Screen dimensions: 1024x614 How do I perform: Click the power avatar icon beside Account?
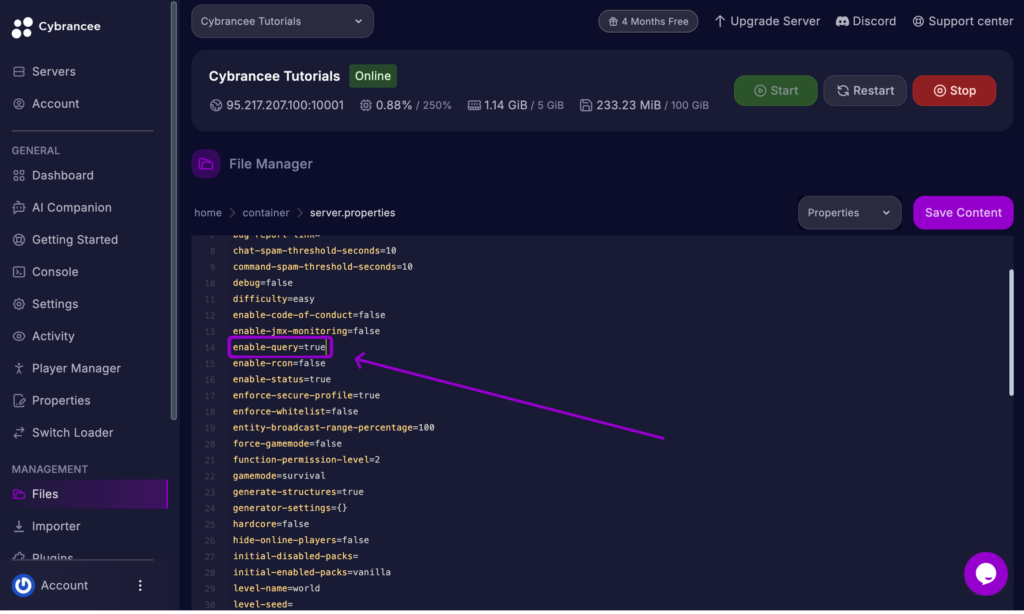23,585
